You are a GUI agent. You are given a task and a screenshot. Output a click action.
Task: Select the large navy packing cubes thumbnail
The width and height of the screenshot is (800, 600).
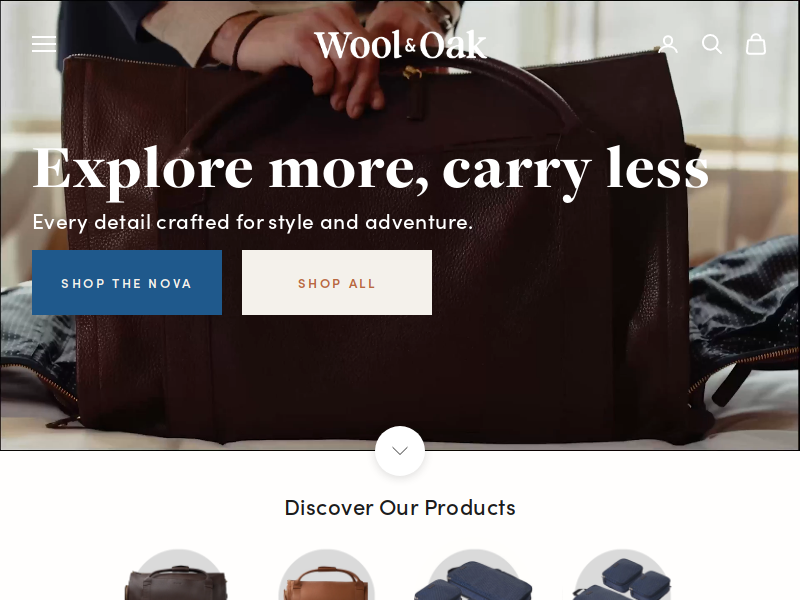pos(474,575)
